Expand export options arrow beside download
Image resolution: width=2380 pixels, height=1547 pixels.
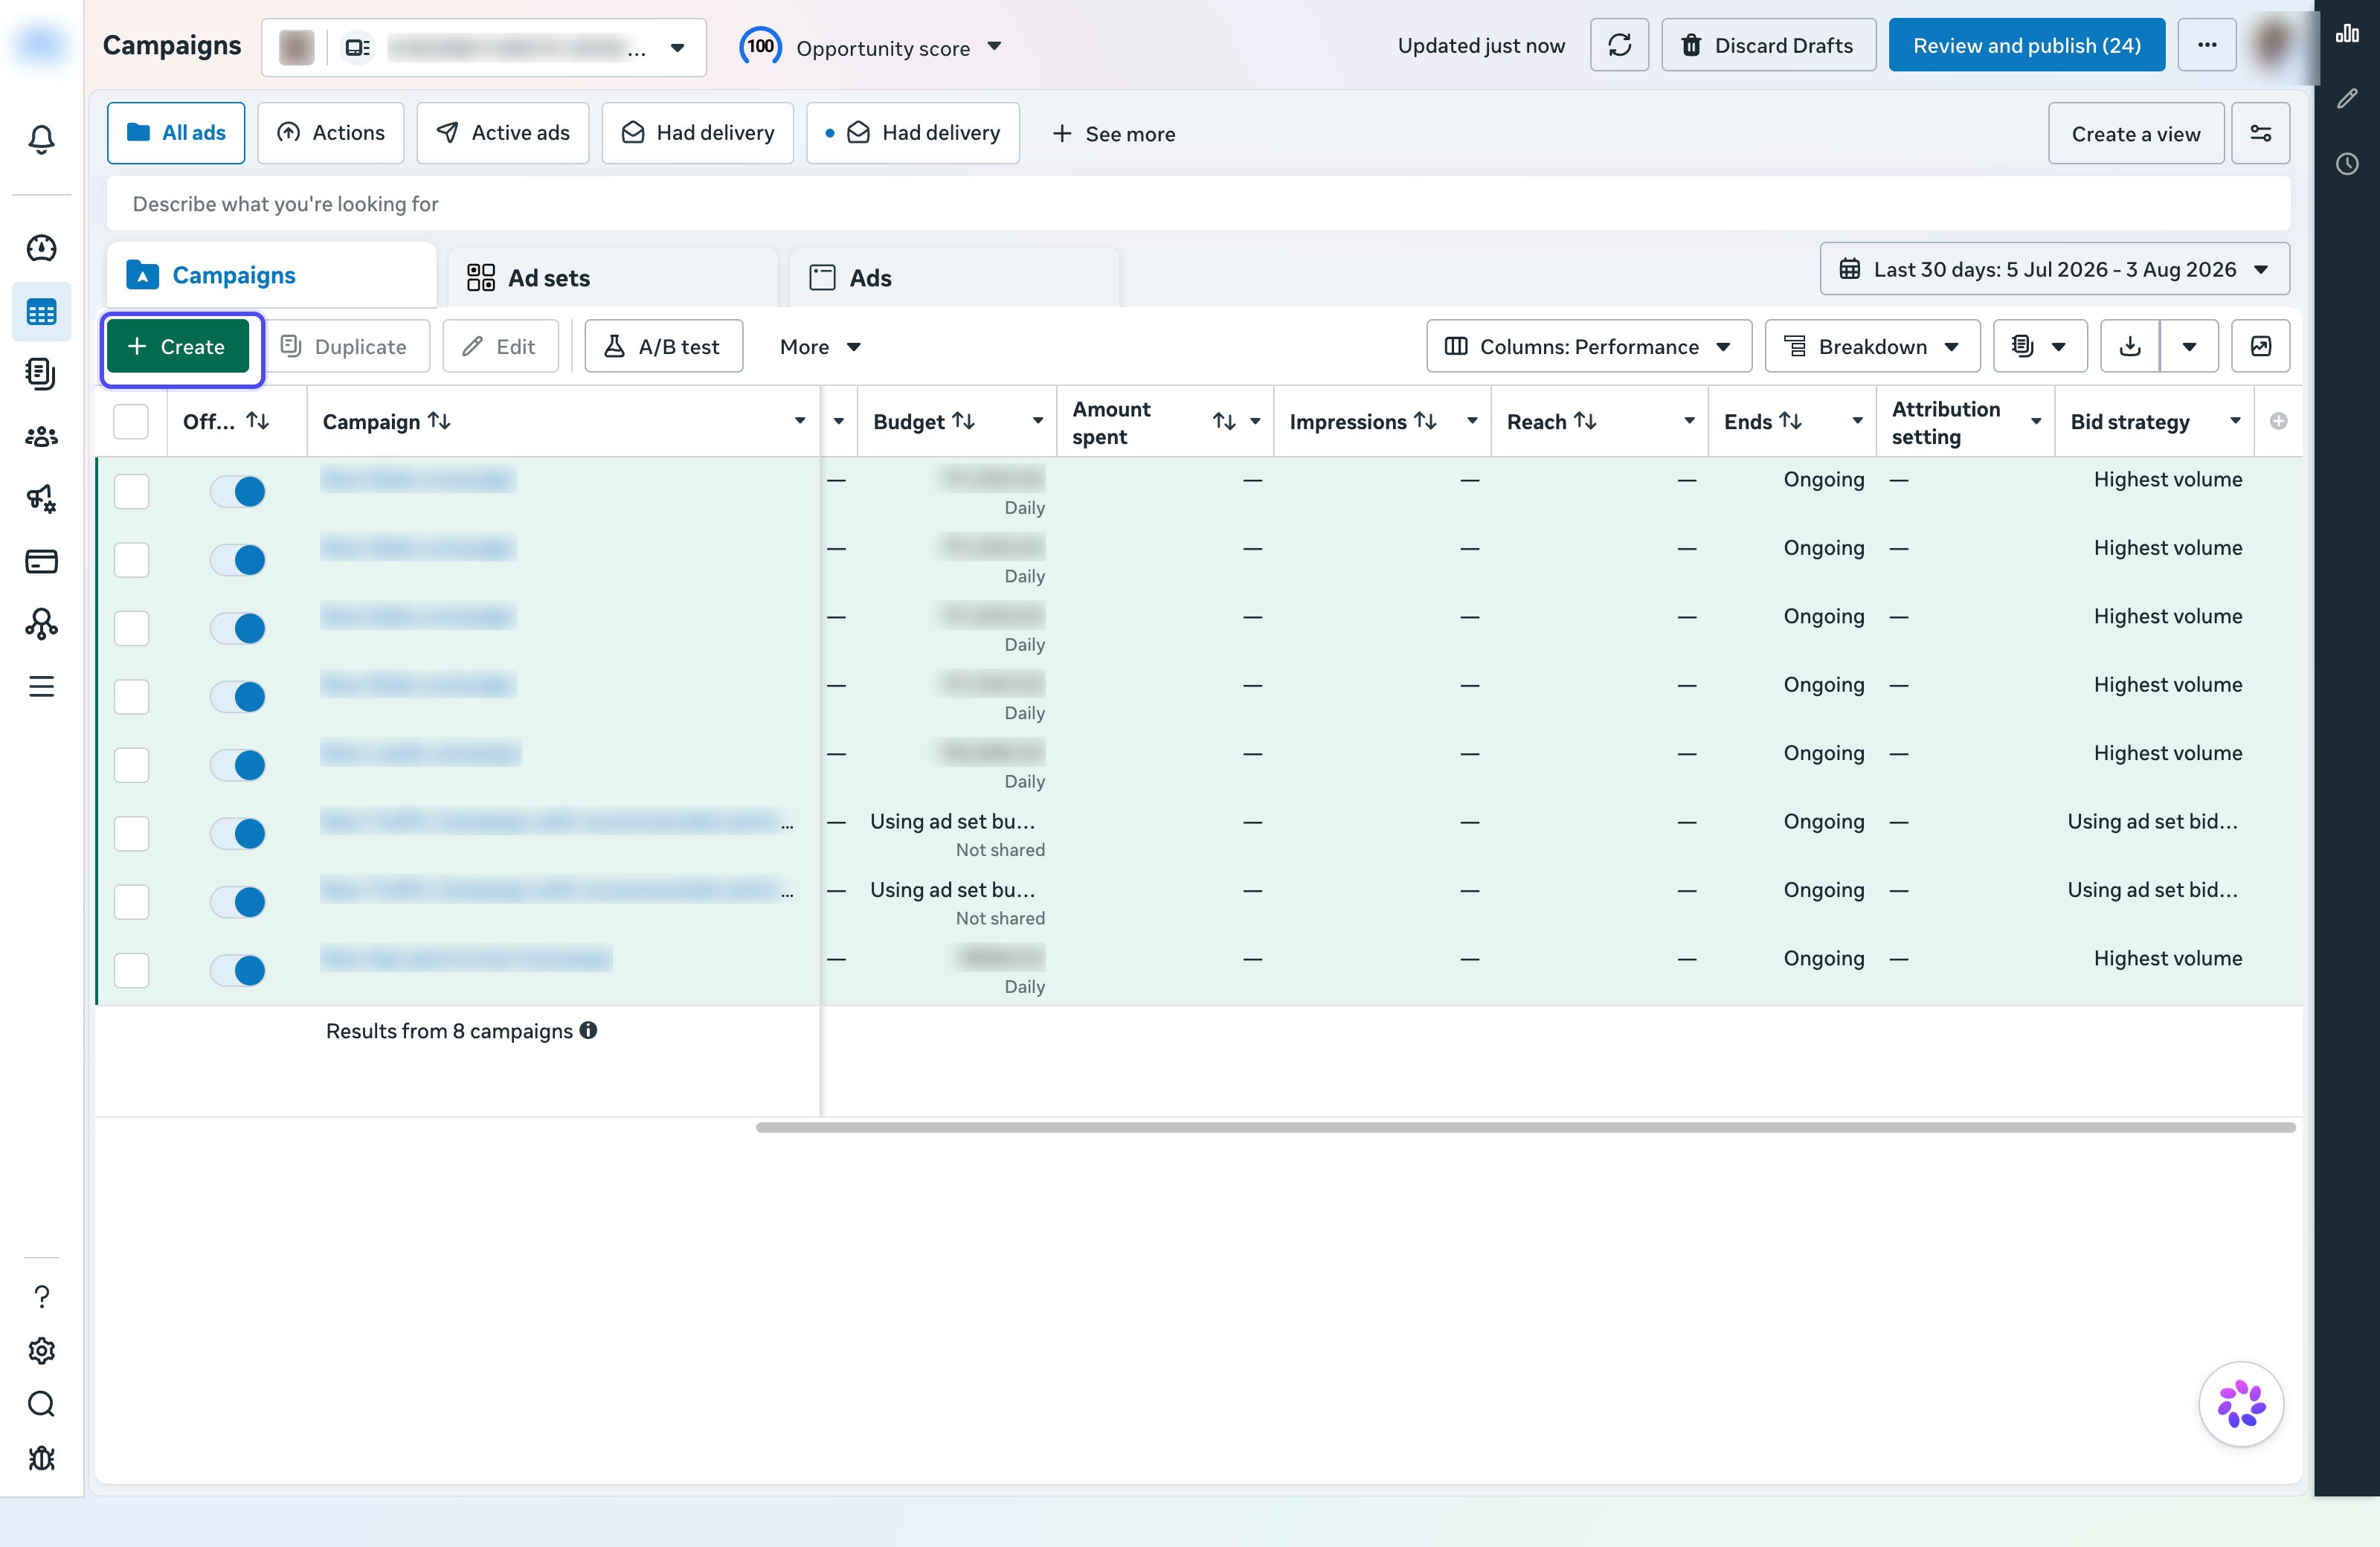pos(2189,346)
